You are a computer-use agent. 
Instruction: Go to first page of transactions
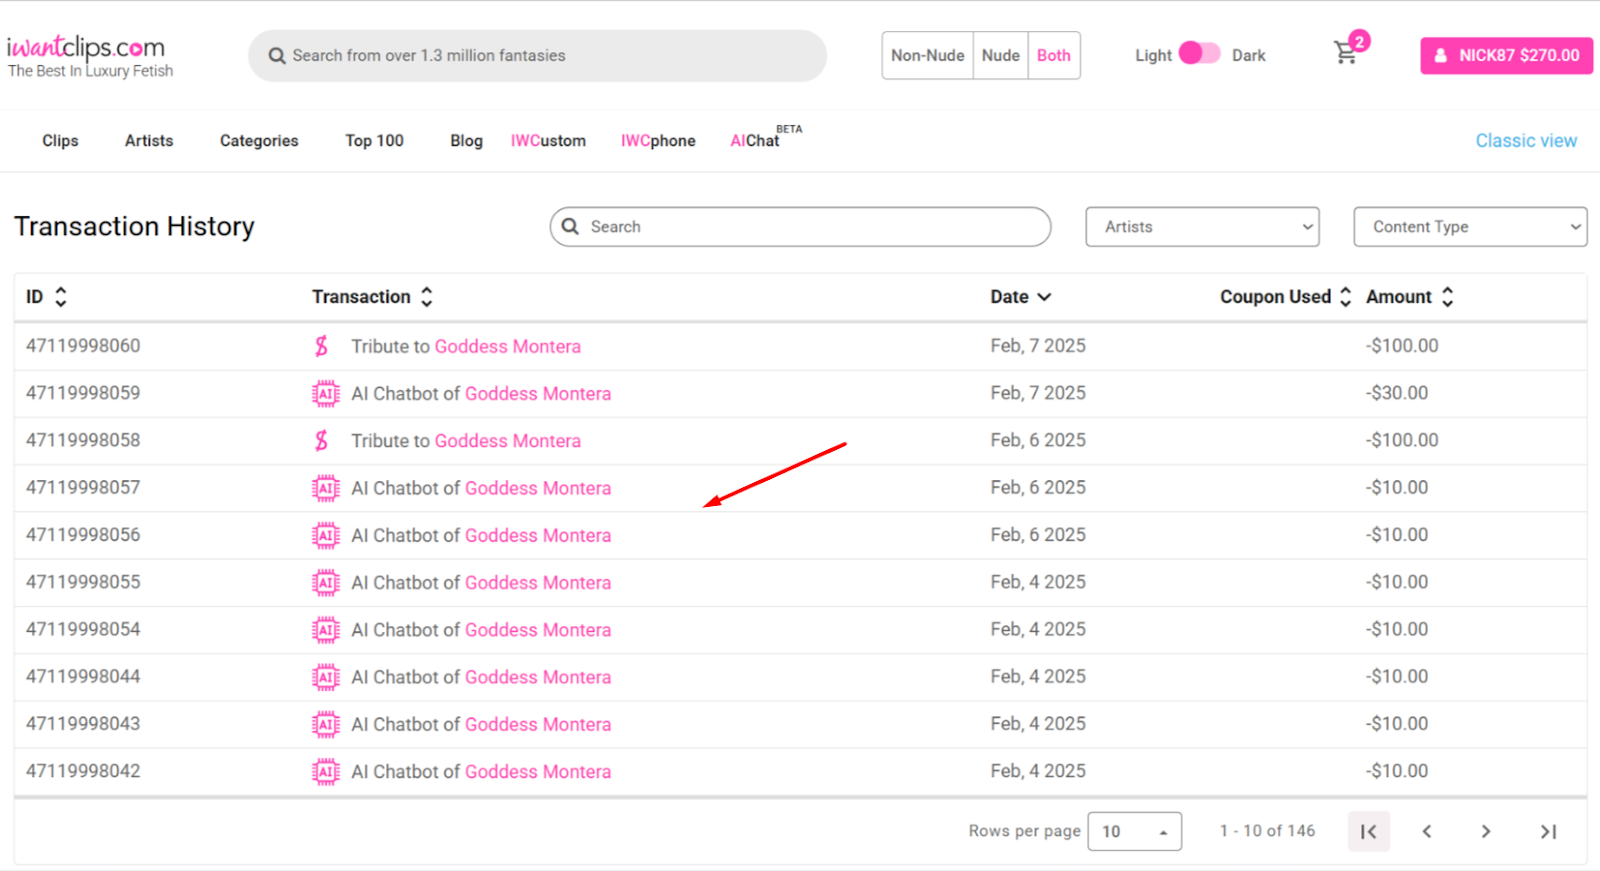(1369, 831)
